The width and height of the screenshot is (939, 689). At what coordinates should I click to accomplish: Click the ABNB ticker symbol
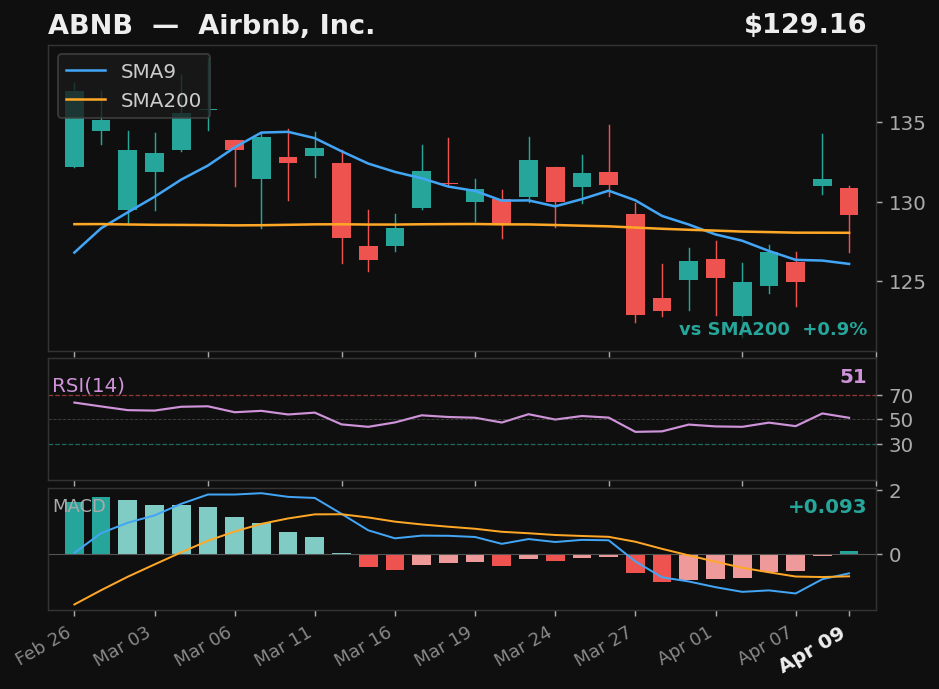pyautogui.click(x=92, y=23)
